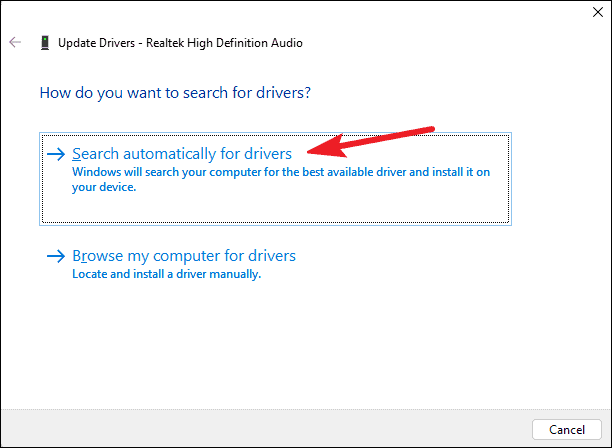This screenshot has height=448, width=612.
Task: Click the title "Update Drivers - Realtek High Definition Audio"
Action: (180, 43)
